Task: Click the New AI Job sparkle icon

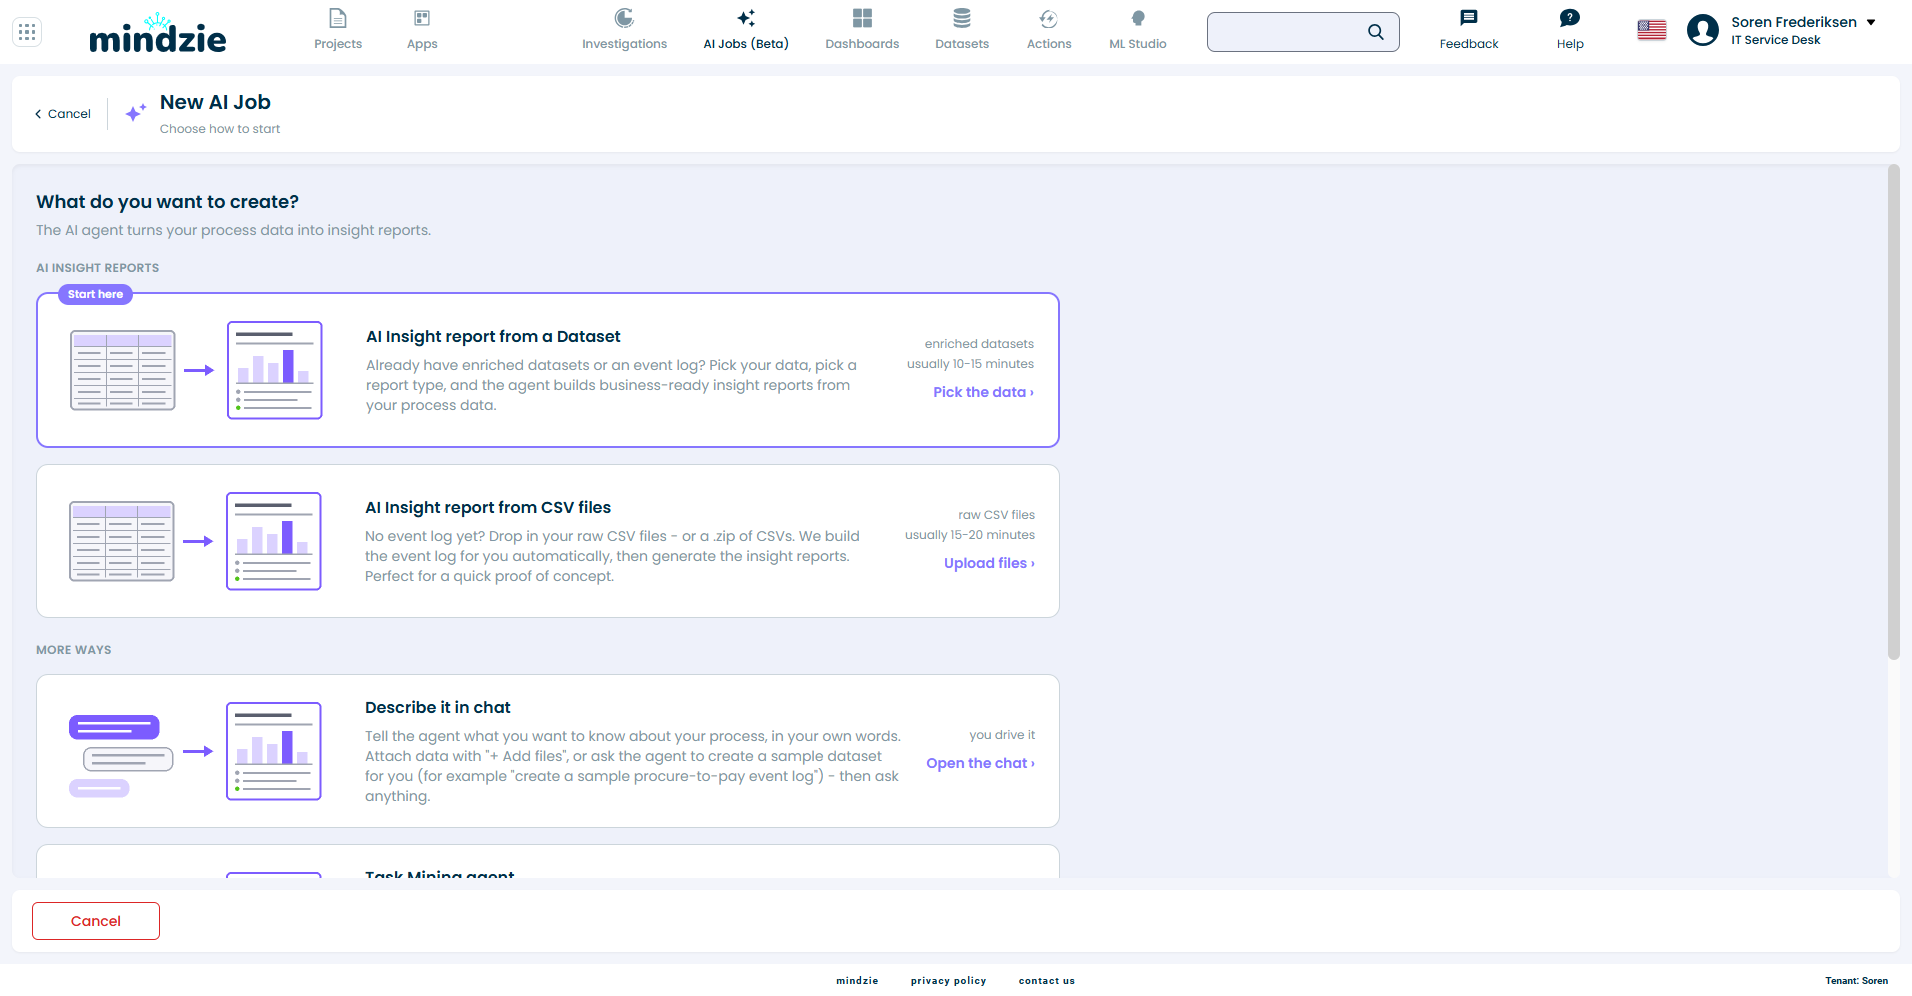Action: pos(136,113)
